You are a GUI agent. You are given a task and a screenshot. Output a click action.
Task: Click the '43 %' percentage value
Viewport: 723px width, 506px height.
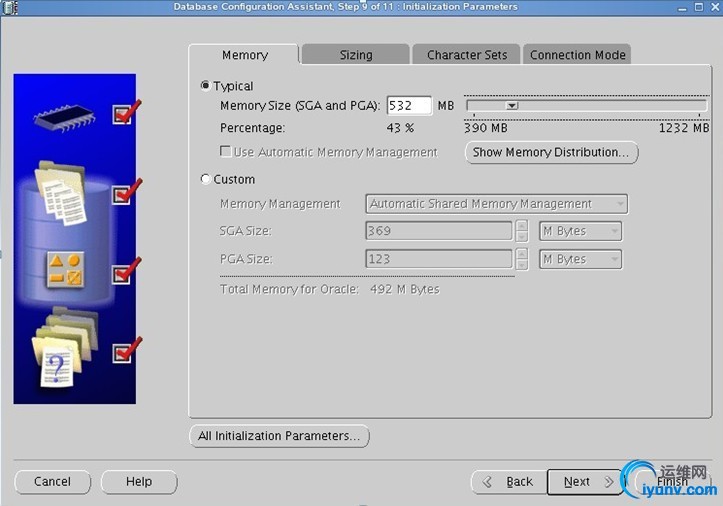click(x=400, y=128)
